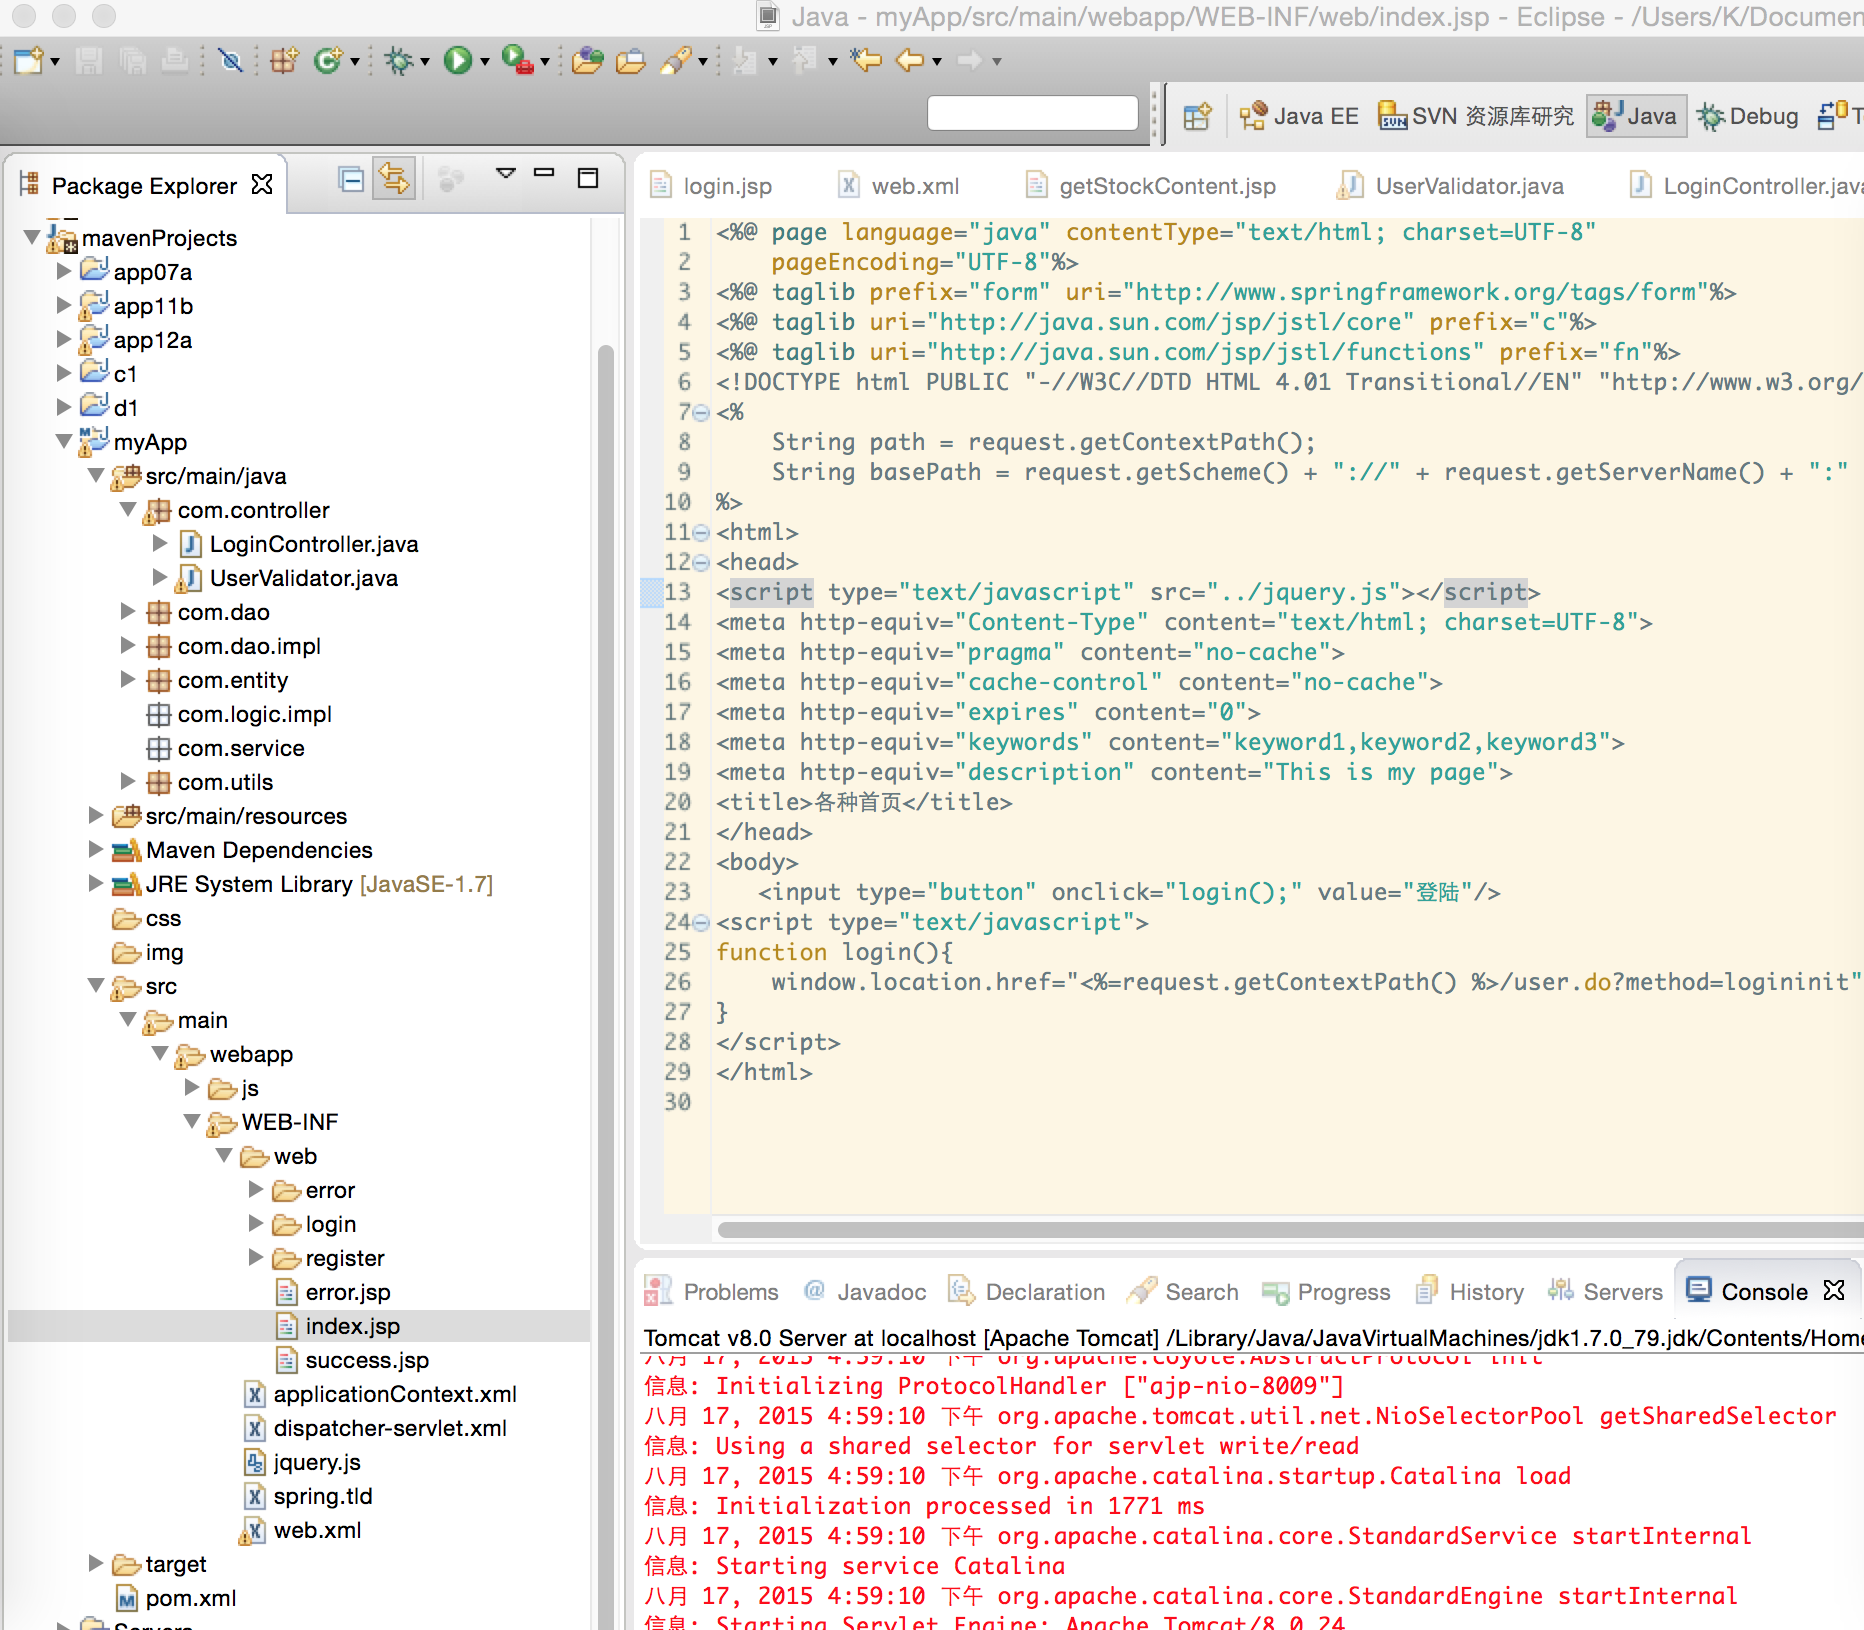Select index.jsp in the tree
The image size is (1864, 1630).
(x=352, y=1326)
